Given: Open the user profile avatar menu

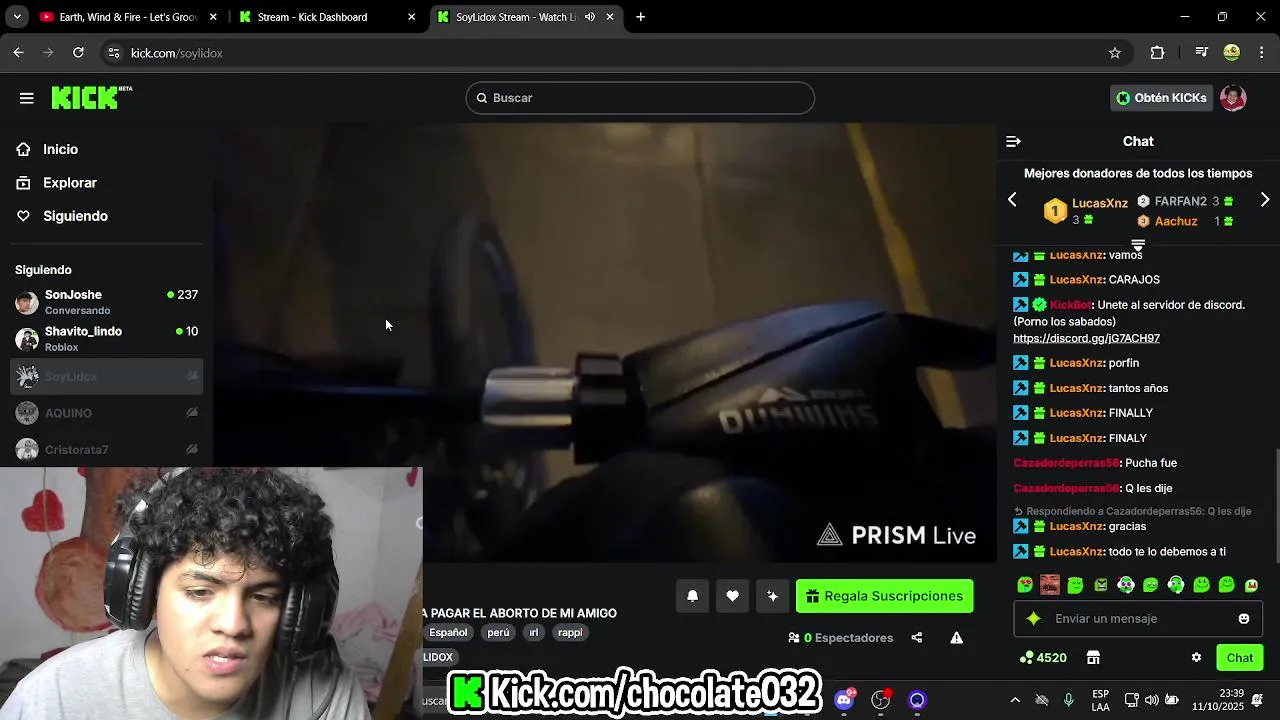Looking at the screenshot, I should point(1233,98).
